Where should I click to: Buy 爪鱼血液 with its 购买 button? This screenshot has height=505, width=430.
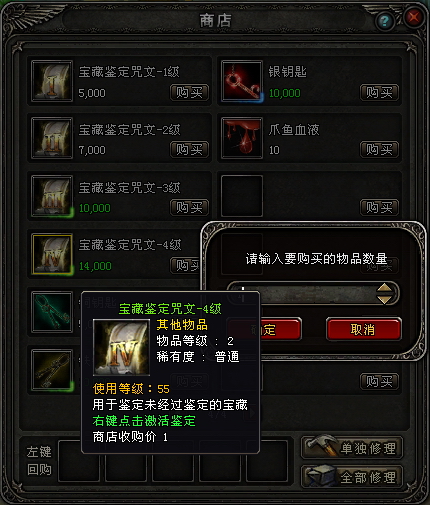[x=379, y=150]
